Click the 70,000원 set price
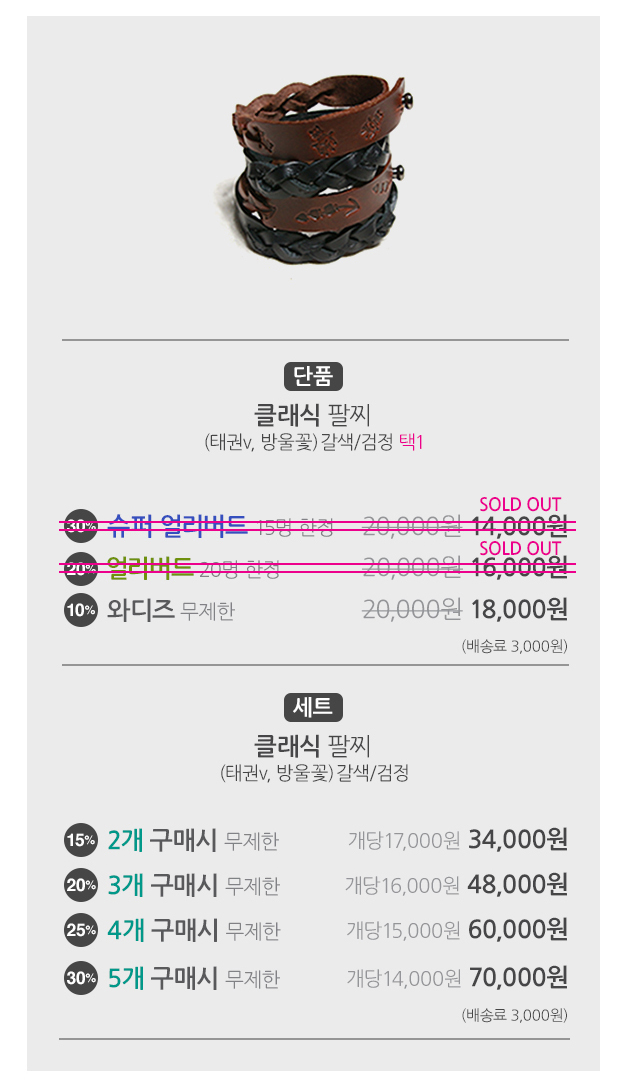The height and width of the screenshot is (1091, 630). point(517,976)
